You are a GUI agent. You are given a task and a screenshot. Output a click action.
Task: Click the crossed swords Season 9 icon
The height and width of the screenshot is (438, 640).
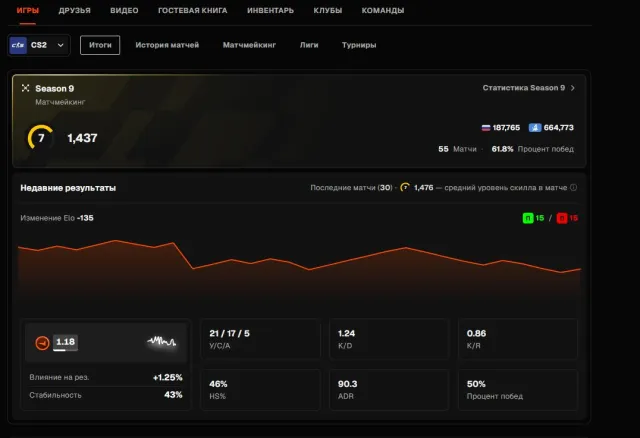(26, 88)
